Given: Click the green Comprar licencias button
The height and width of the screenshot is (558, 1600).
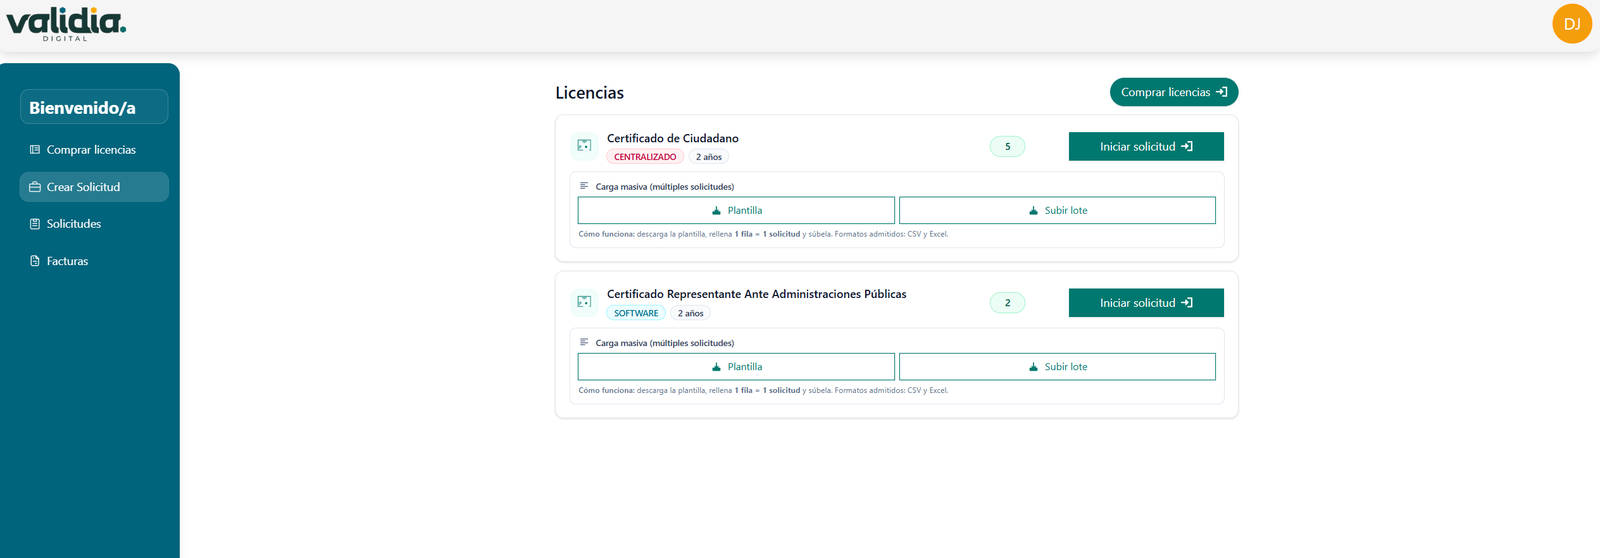Looking at the screenshot, I should [x=1174, y=92].
